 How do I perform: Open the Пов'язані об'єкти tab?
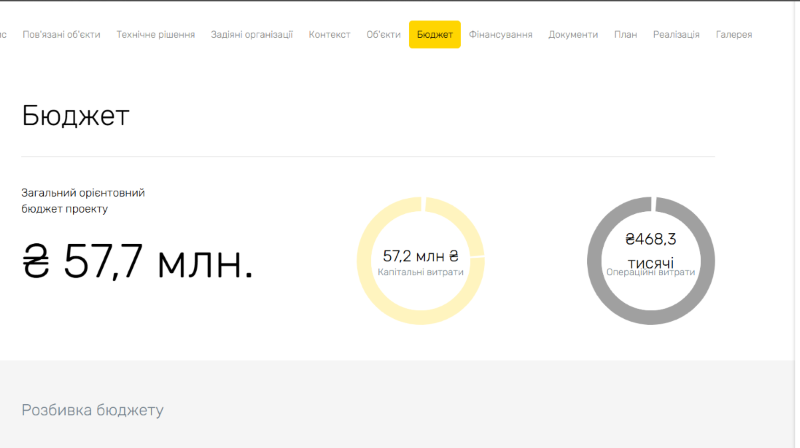(x=61, y=34)
